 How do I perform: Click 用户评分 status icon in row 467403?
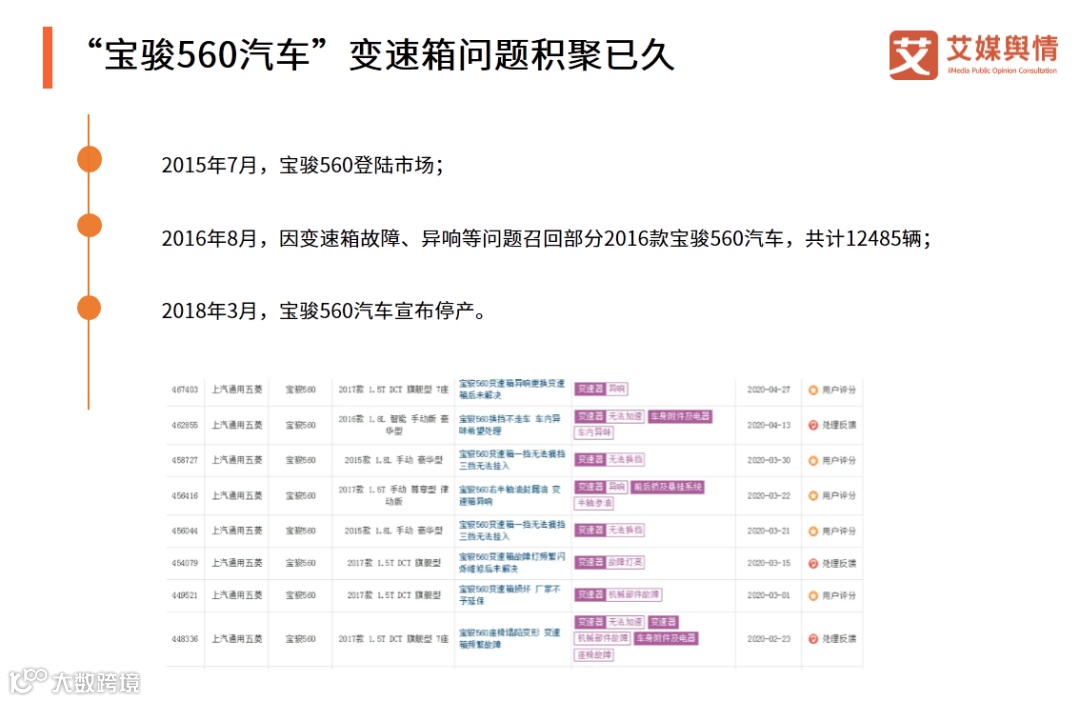pyautogui.click(x=813, y=390)
